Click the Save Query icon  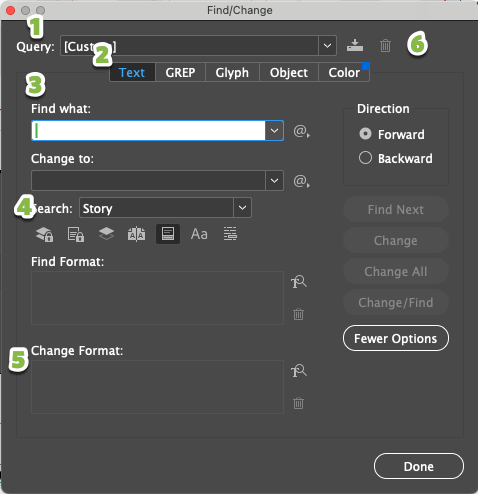point(355,45)
